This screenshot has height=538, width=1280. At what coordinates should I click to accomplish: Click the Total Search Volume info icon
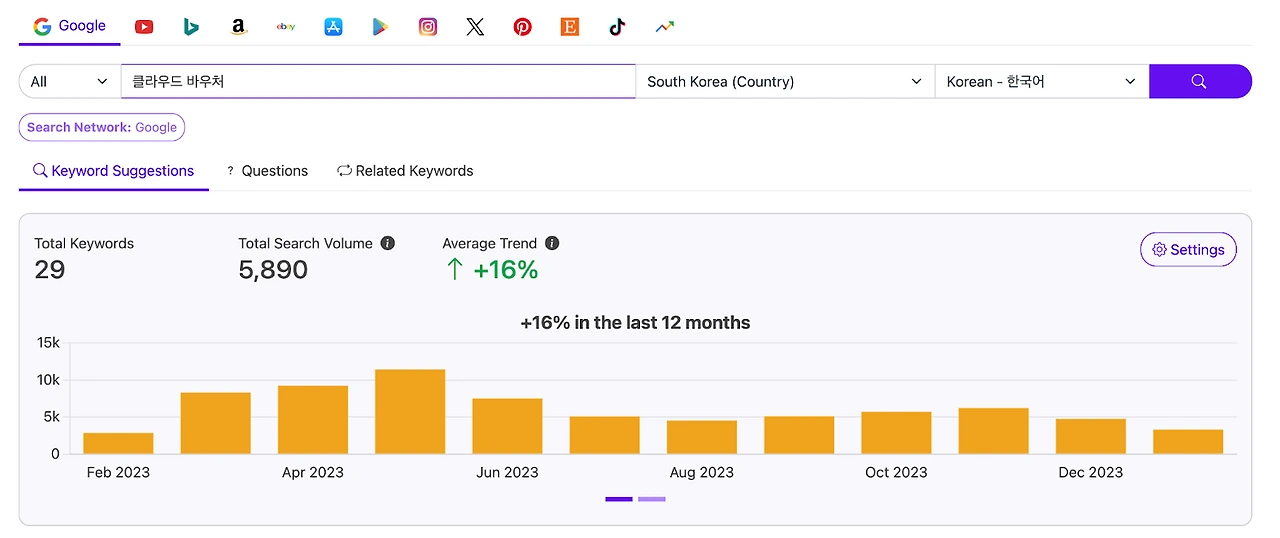tap(388, 243)
